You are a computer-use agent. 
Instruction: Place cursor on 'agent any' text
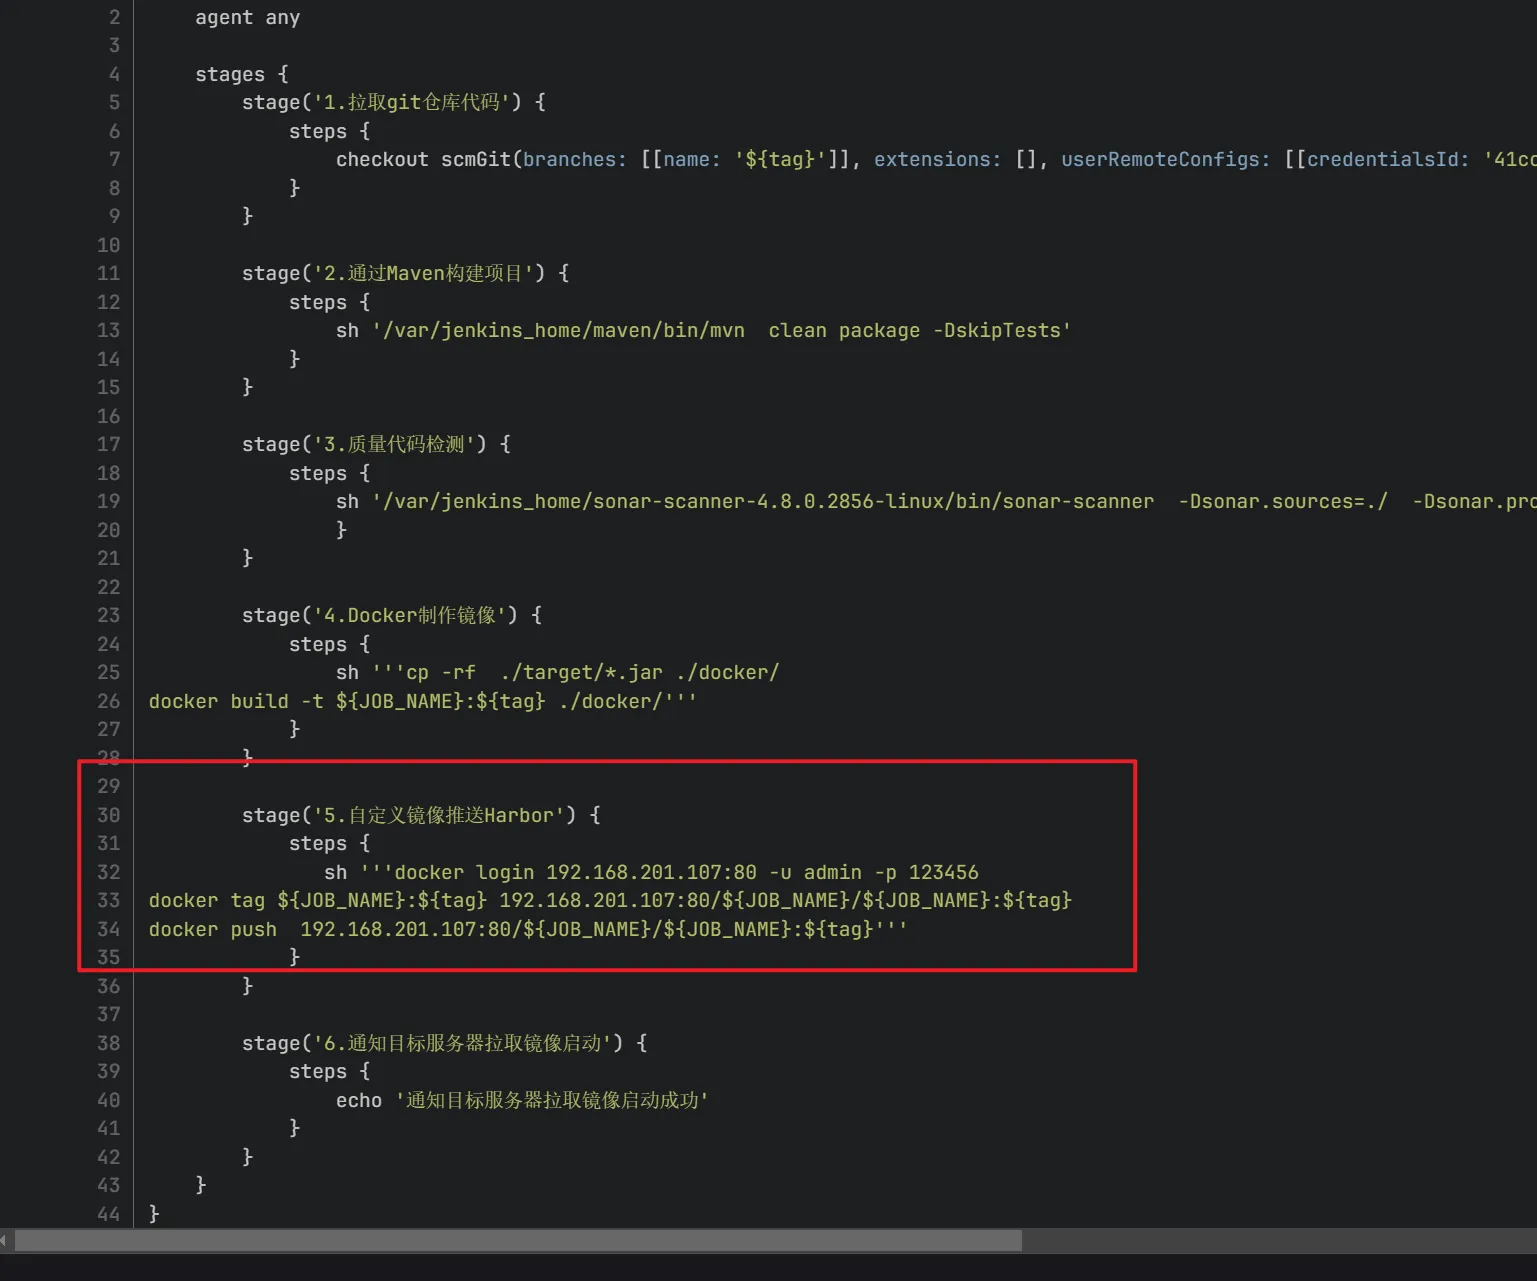coord(247,17)
